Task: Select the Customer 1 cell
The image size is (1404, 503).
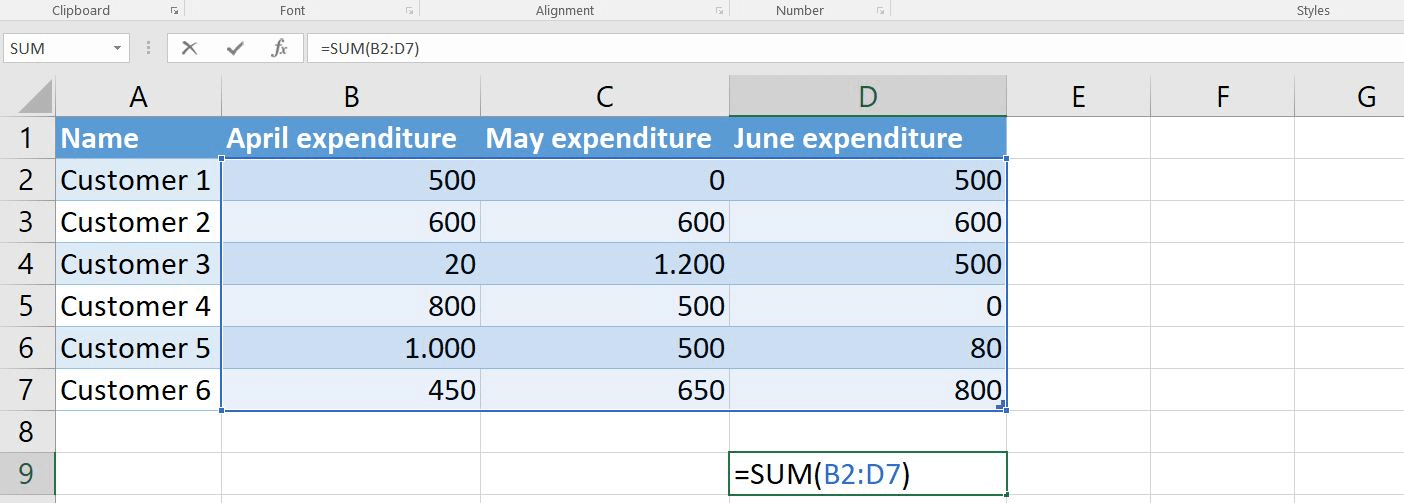Action: 138,180
